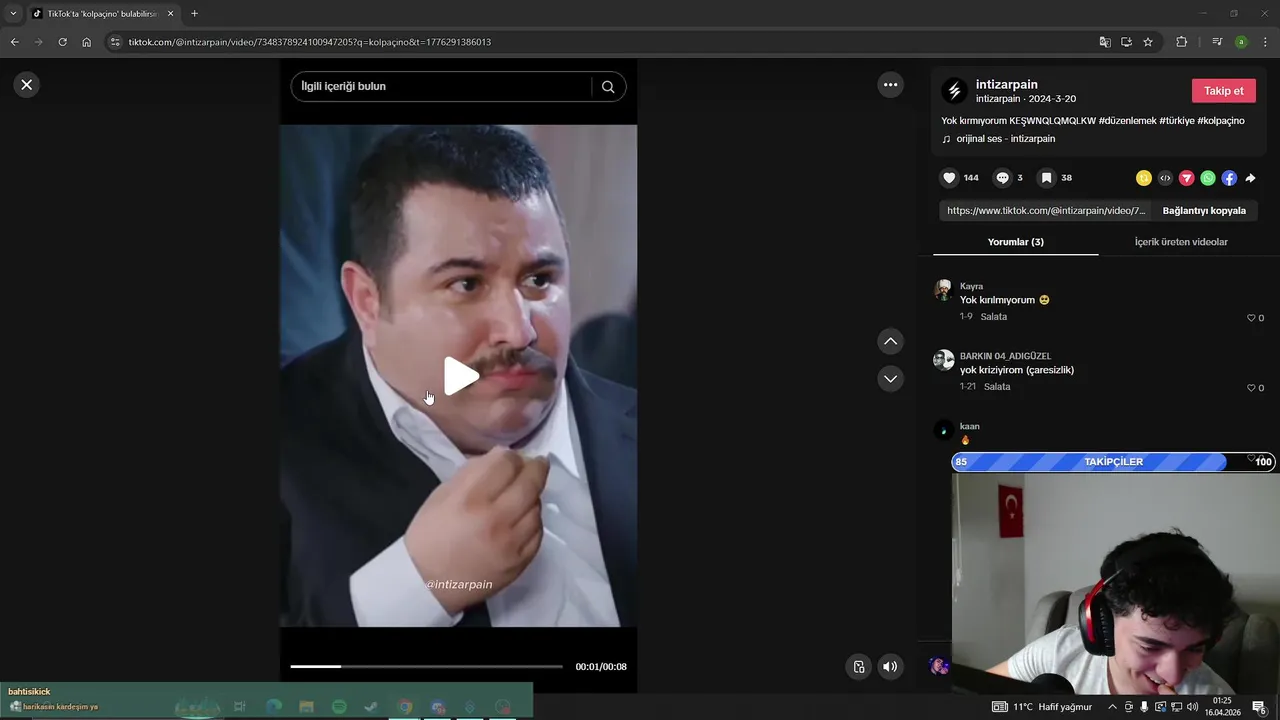The height and width of the screenshot is (720, 1280).
Task: Toggle auto-scroll icon beside volume
Action: coord(858,667)
